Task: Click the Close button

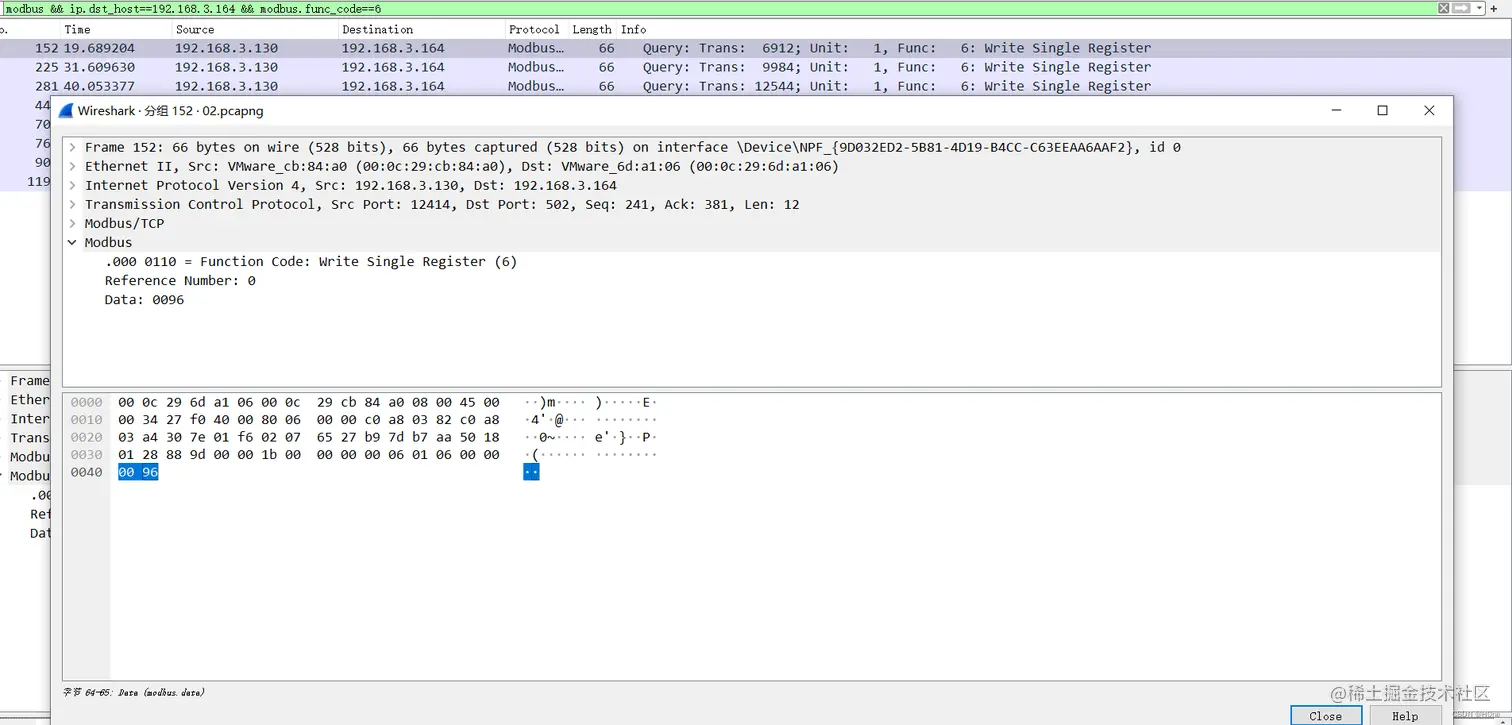Action: 1325,716
